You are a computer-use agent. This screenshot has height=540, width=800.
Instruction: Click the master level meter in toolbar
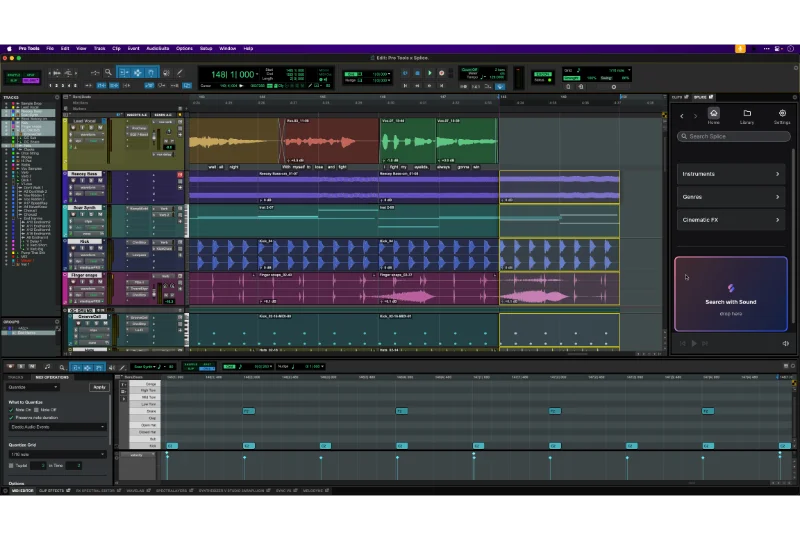click(518, 79)
